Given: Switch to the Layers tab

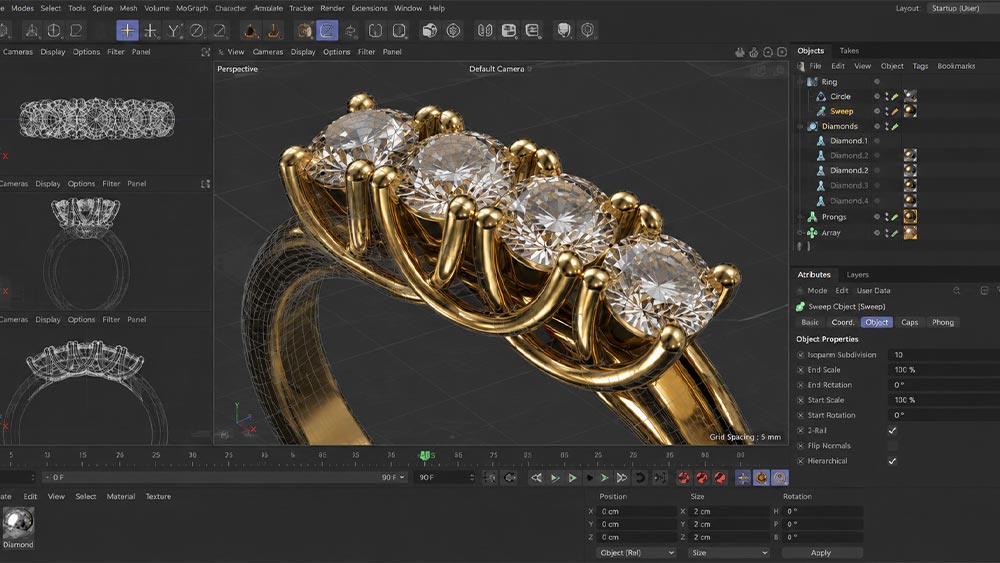Looking at the screenshot, I should pyautogui.click(x=857, y=275).
